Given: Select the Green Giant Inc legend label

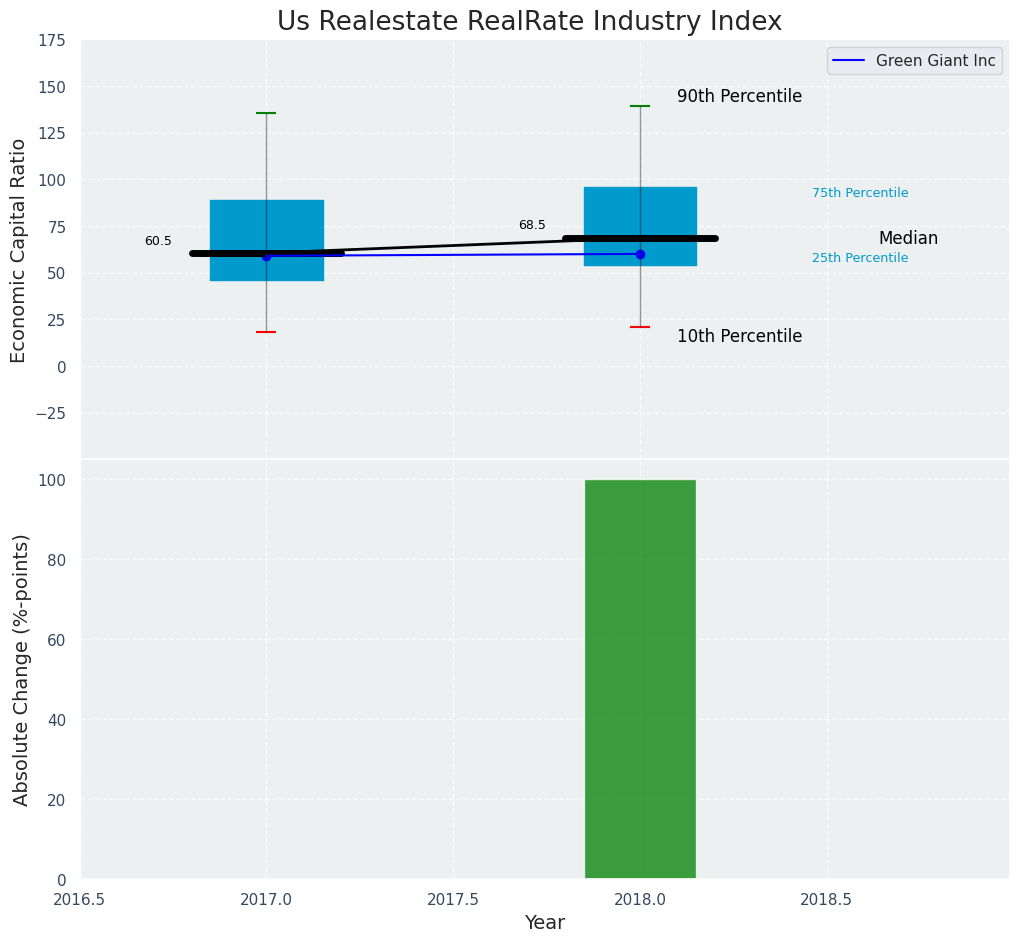Looking at the screenshot, I should click(935, 61).
